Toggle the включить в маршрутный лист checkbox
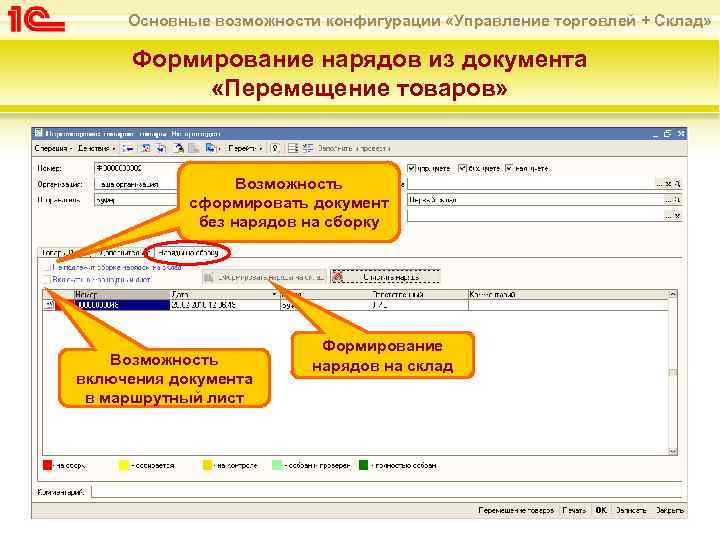This screenshot has width=720, height=540. (x=46, y=279)
